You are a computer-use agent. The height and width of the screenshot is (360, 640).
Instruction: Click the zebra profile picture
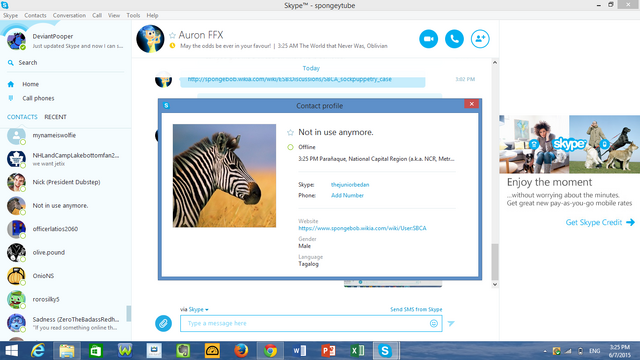224,176
